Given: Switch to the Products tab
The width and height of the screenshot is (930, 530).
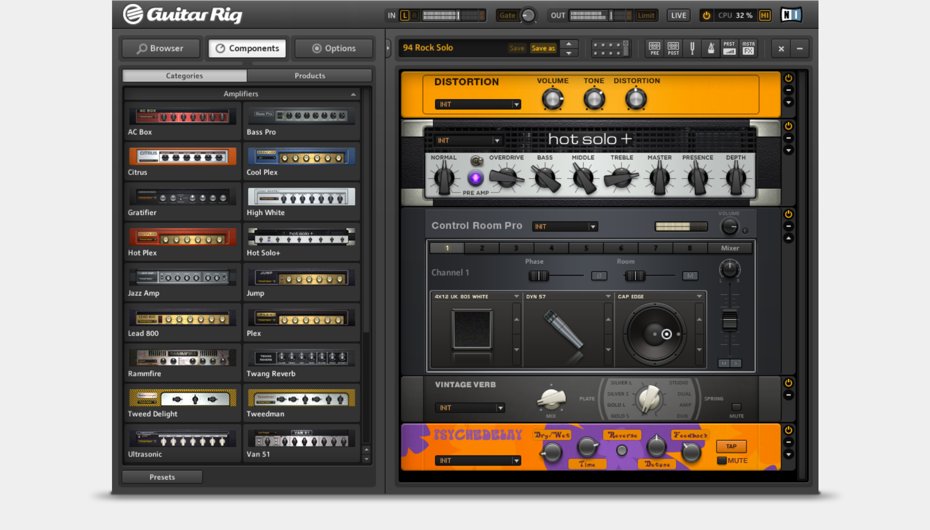Looking at the screenshot, I should click(309, 76).
